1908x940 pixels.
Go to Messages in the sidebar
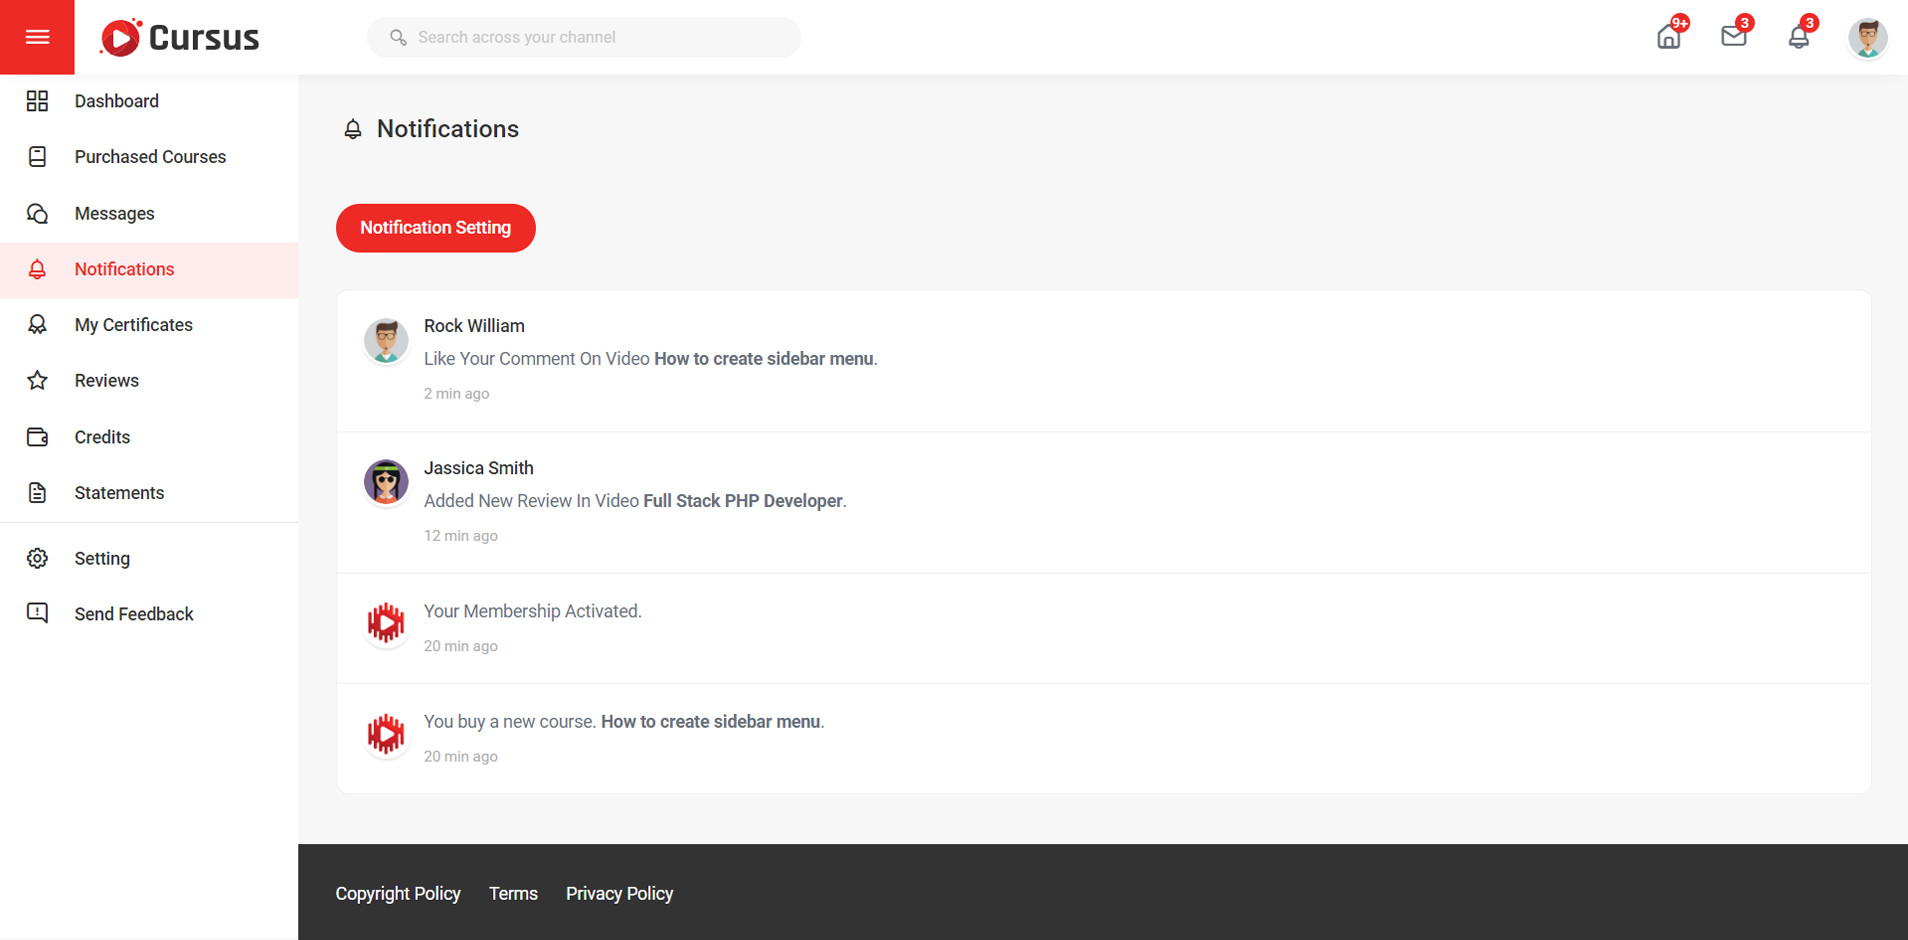(x=114, y=214)
